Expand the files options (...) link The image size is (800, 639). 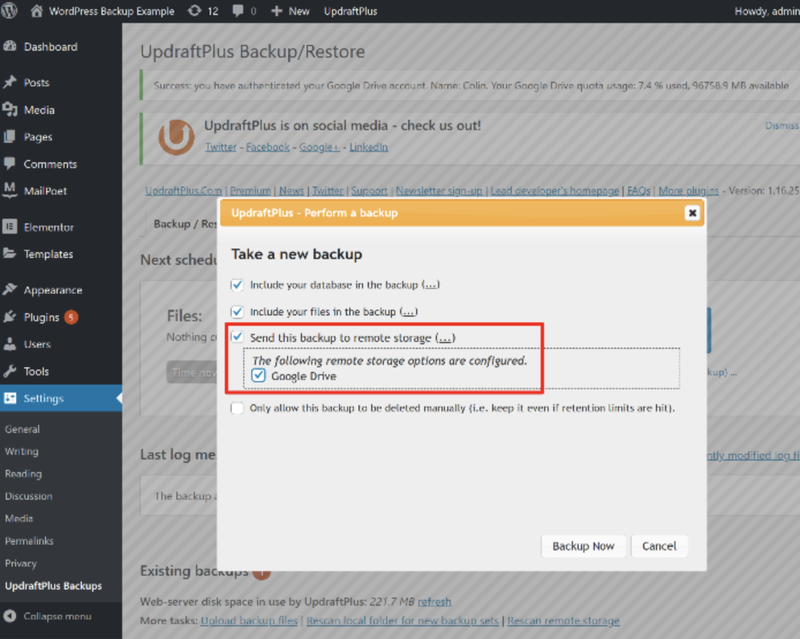click(409, 312)
